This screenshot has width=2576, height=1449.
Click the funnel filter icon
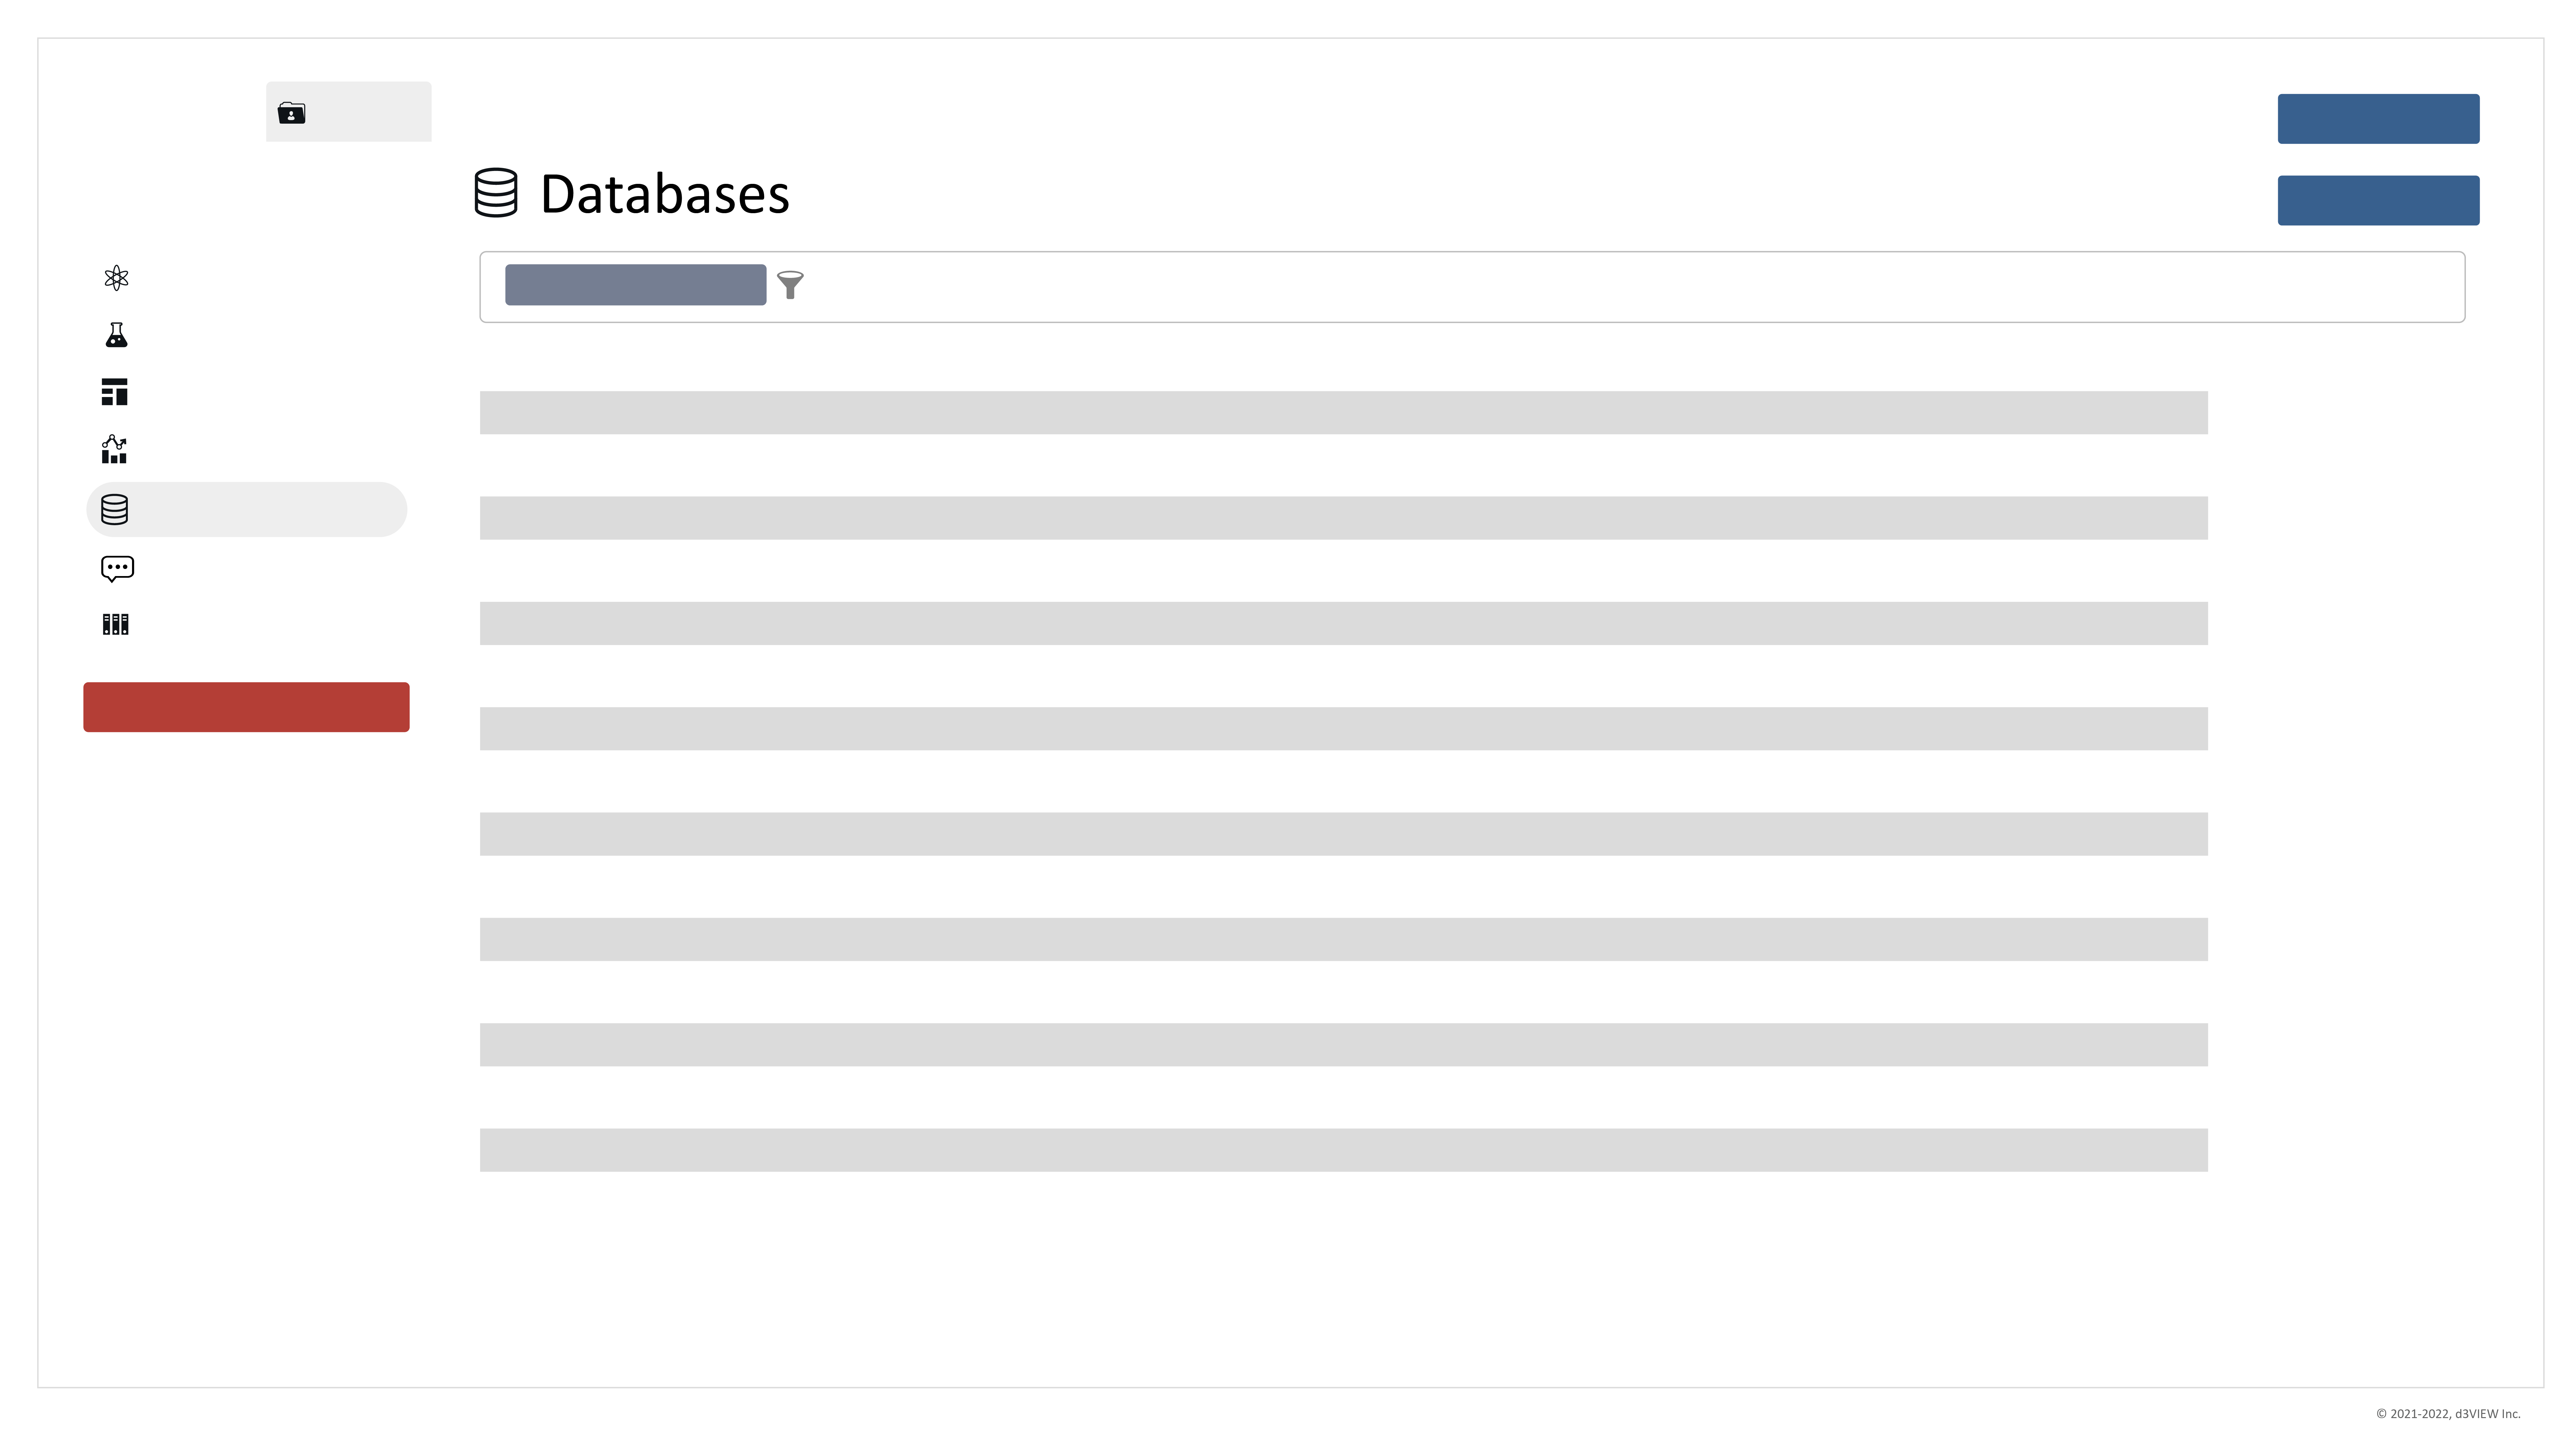(x=790, y=285)
